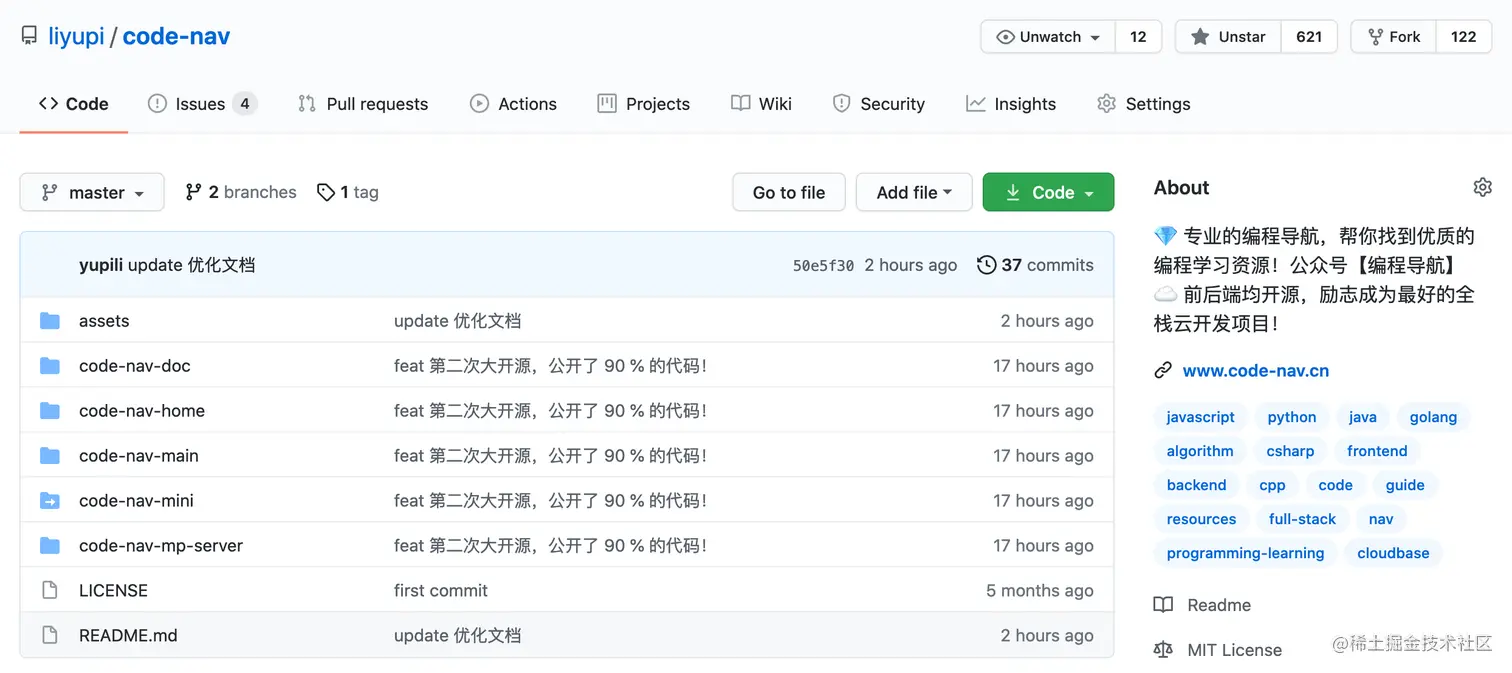View the 621 stargazers count
This screenshot has height=673, width=1512.
pyautogui.click(x=1309, y=37)
